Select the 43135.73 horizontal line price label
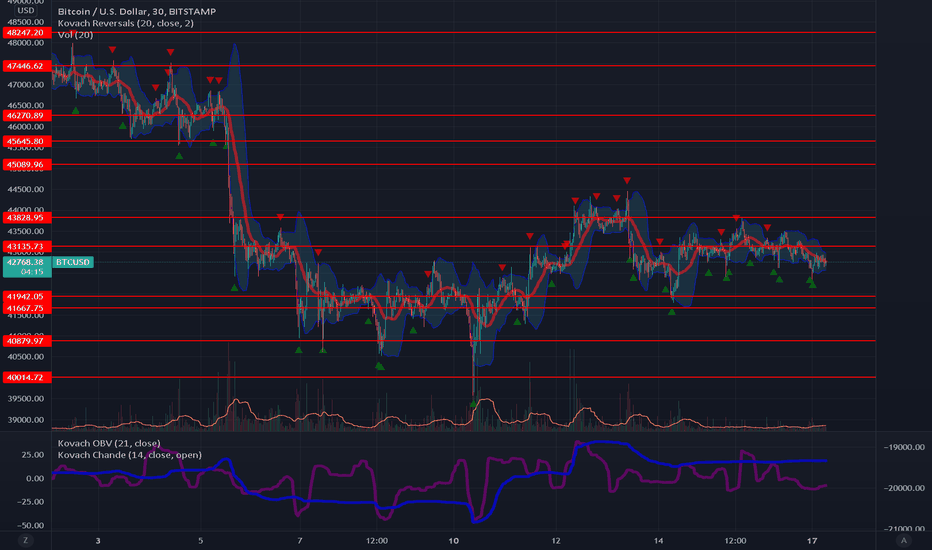The height and width of the screenshot is (550, 932). point(27,246)
